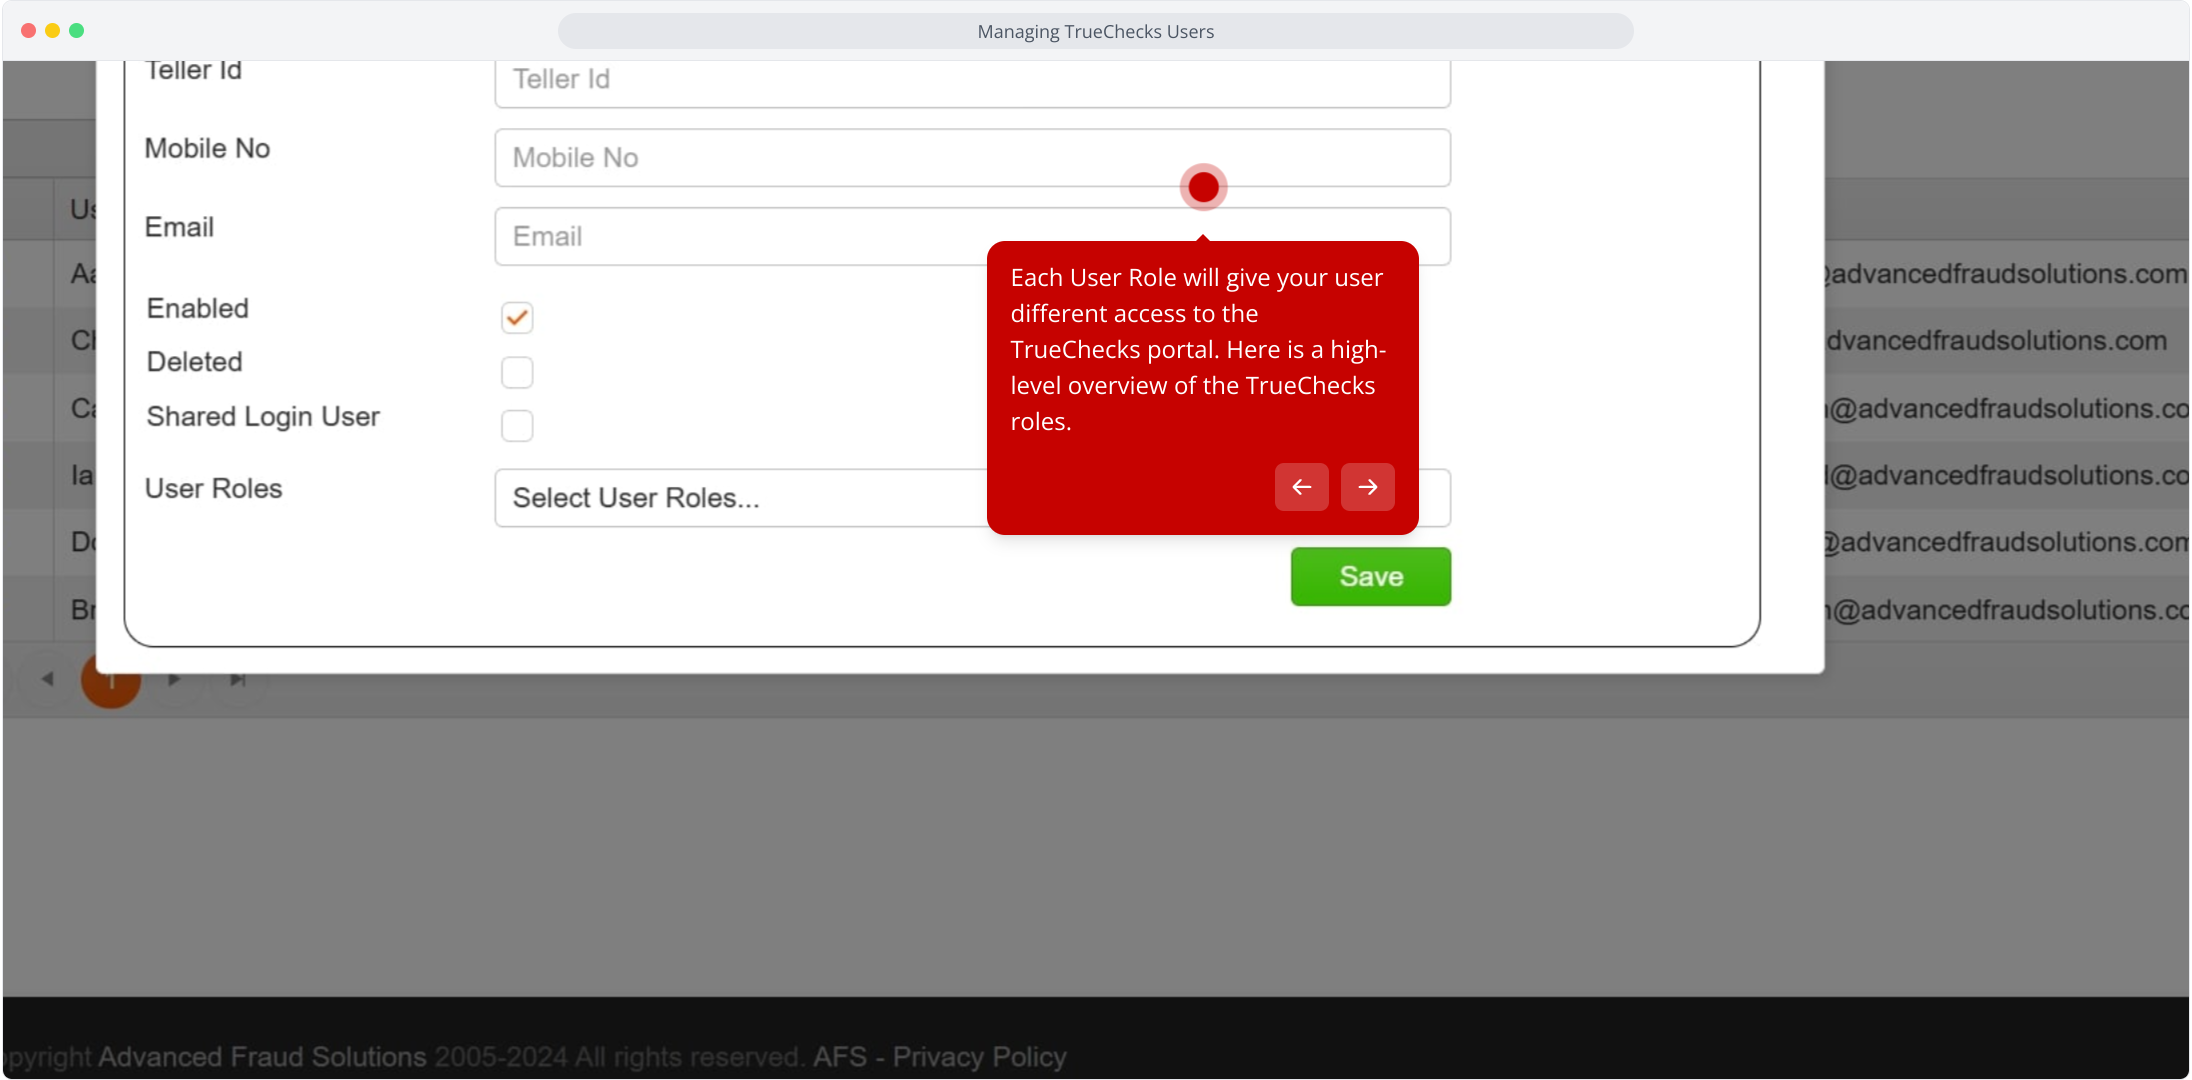This screenshot has width=2192, height=1080.
Task: Click the red tooltip text about User Roles
Action: (x=1198, y=350)
